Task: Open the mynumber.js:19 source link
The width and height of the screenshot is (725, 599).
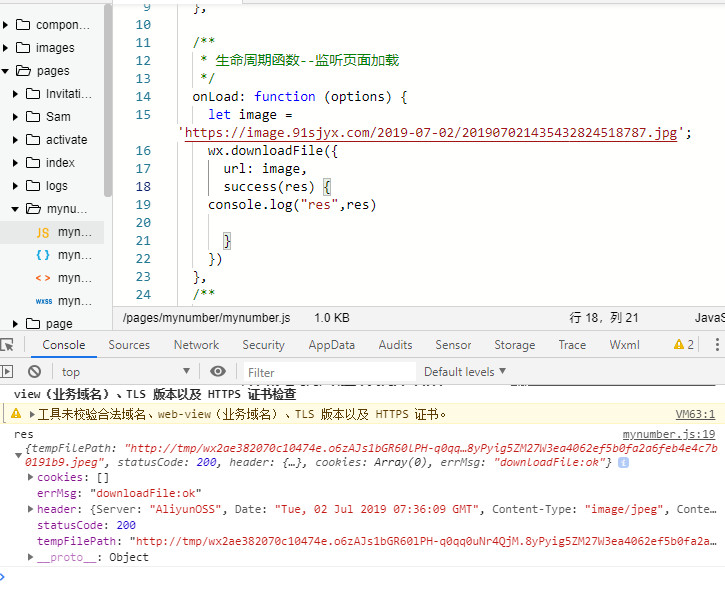Action: [669, 434]
